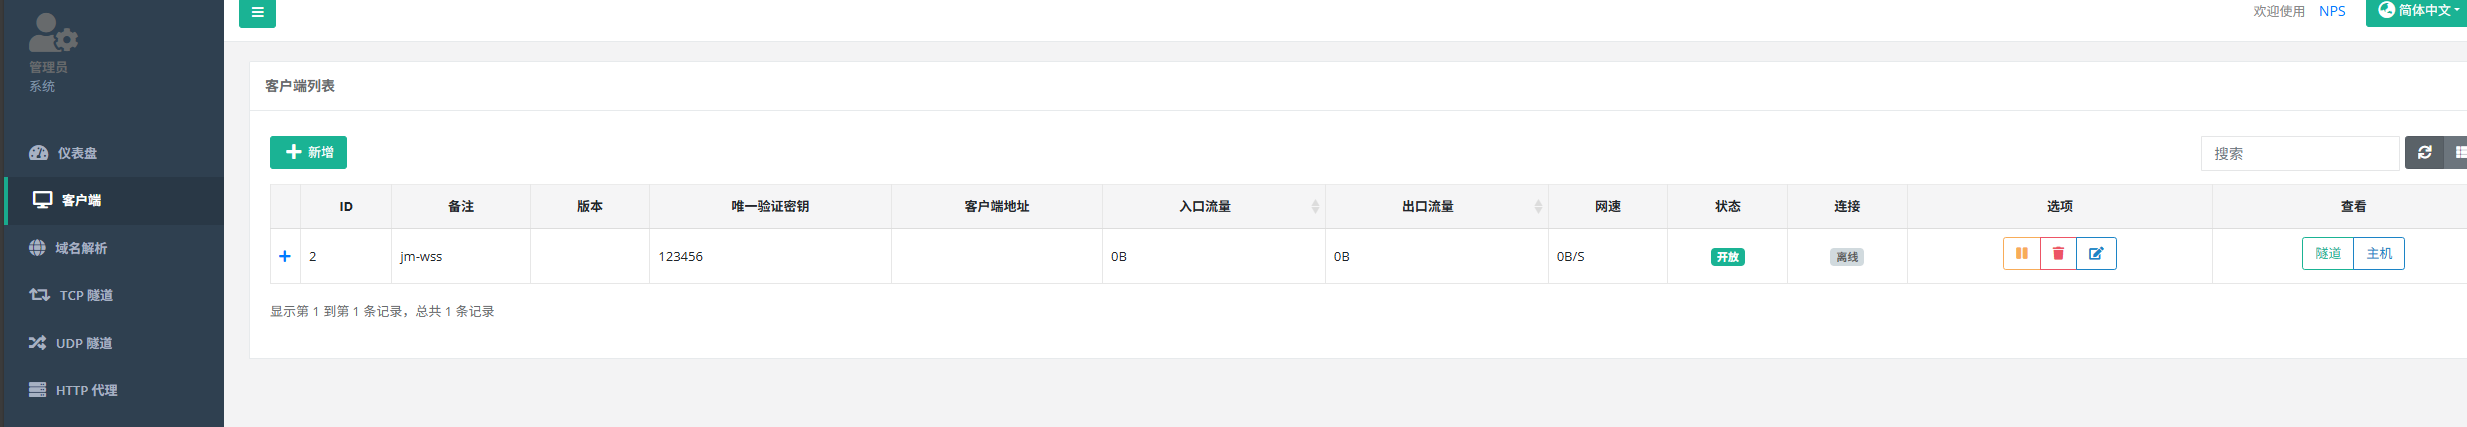The width and height of the screenshot is (2467, 427).
Task: Click the 新增 add client button
Action: click(x=308, y=152)
